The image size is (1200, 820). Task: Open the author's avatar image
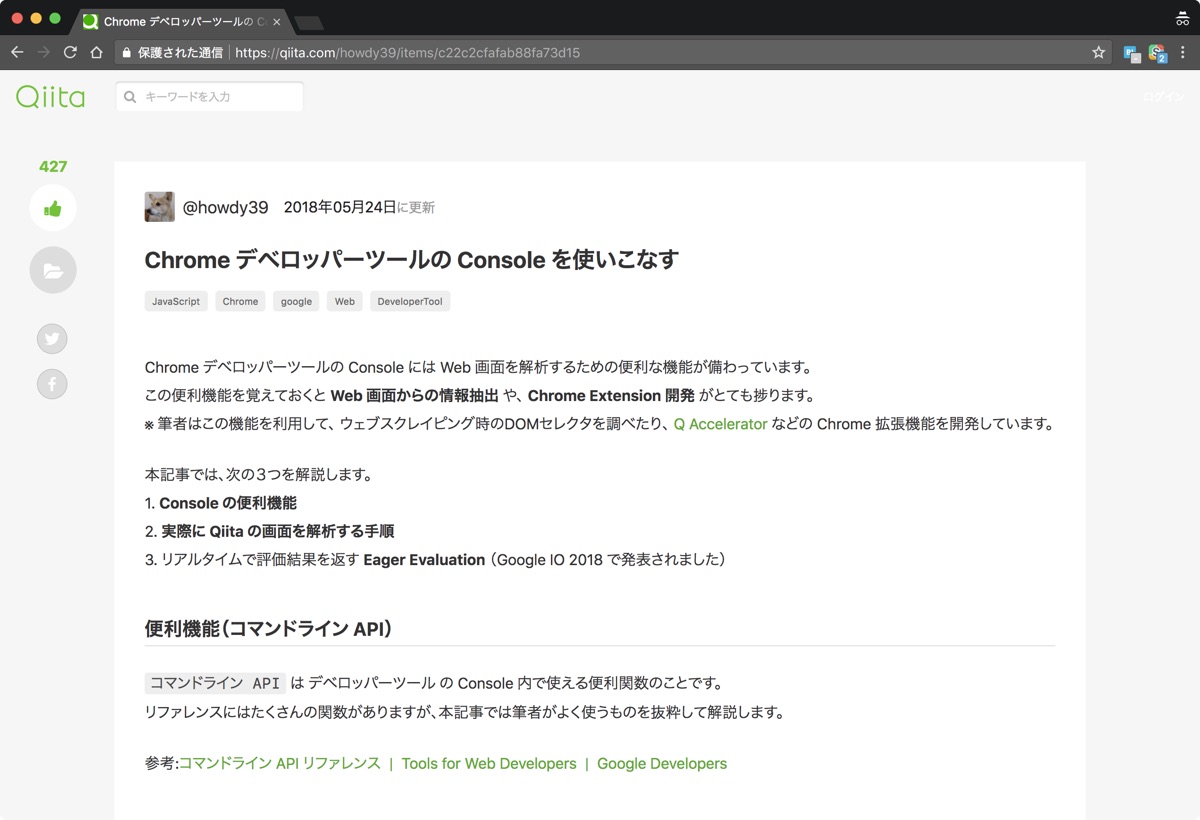tap(160, 207)
